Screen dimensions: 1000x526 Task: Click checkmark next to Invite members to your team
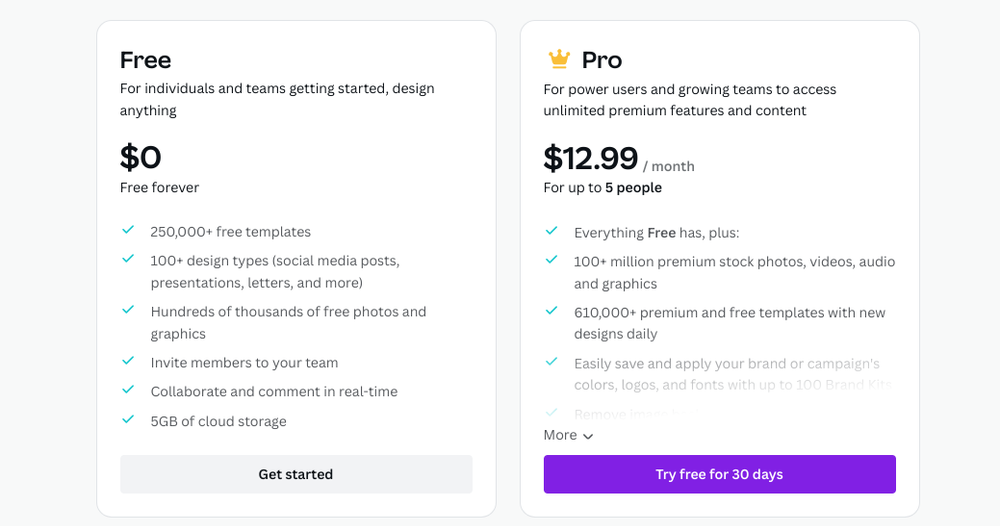[128, 361]
